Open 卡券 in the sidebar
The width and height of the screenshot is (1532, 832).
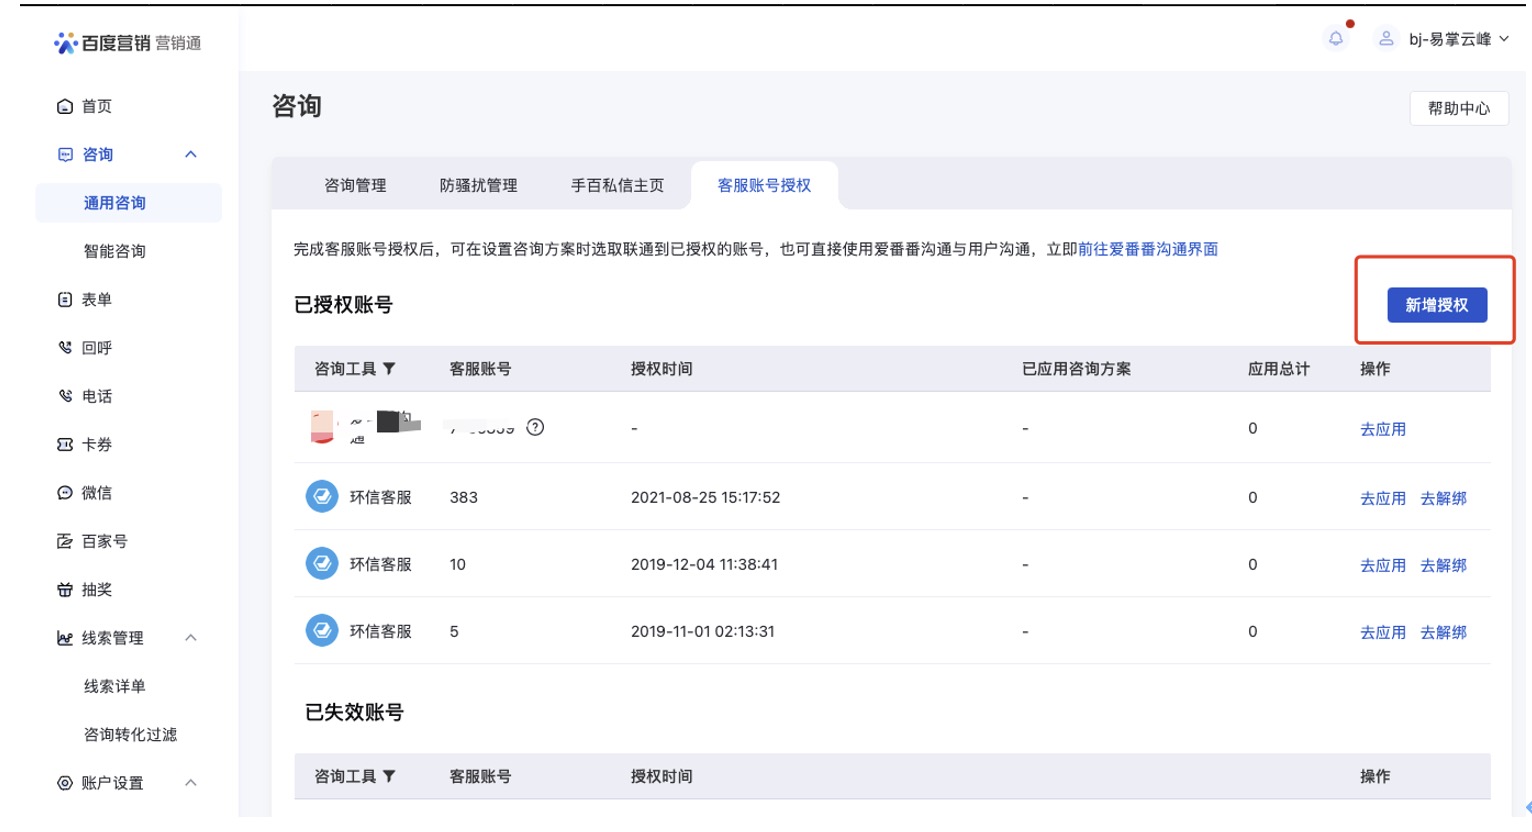96,444
